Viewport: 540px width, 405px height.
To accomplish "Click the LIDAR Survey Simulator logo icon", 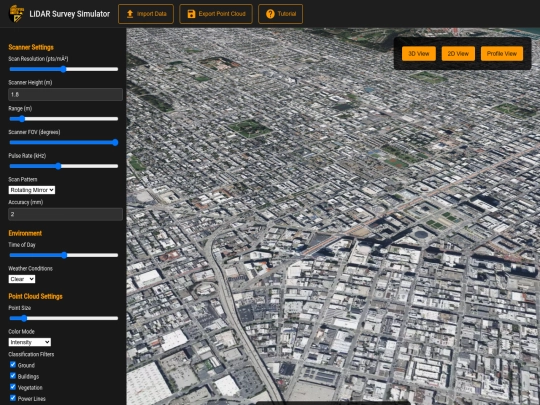I will (16, 14).
